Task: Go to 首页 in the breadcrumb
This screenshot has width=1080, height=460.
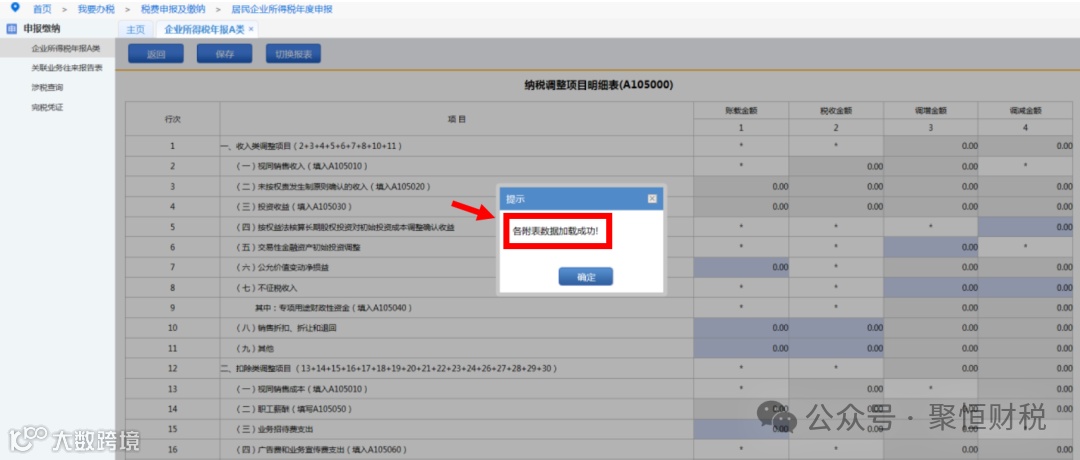Action: coord(42,9)
